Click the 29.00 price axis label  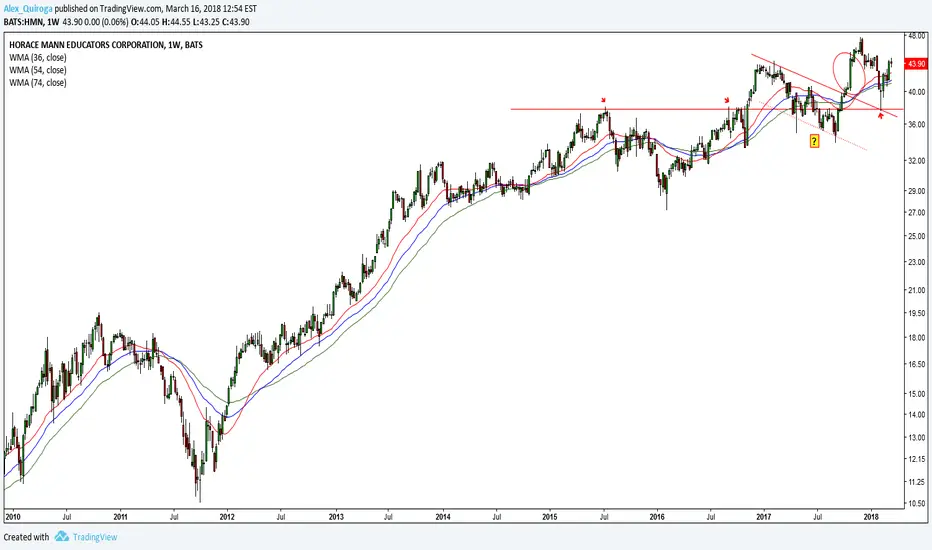point(917,191)
